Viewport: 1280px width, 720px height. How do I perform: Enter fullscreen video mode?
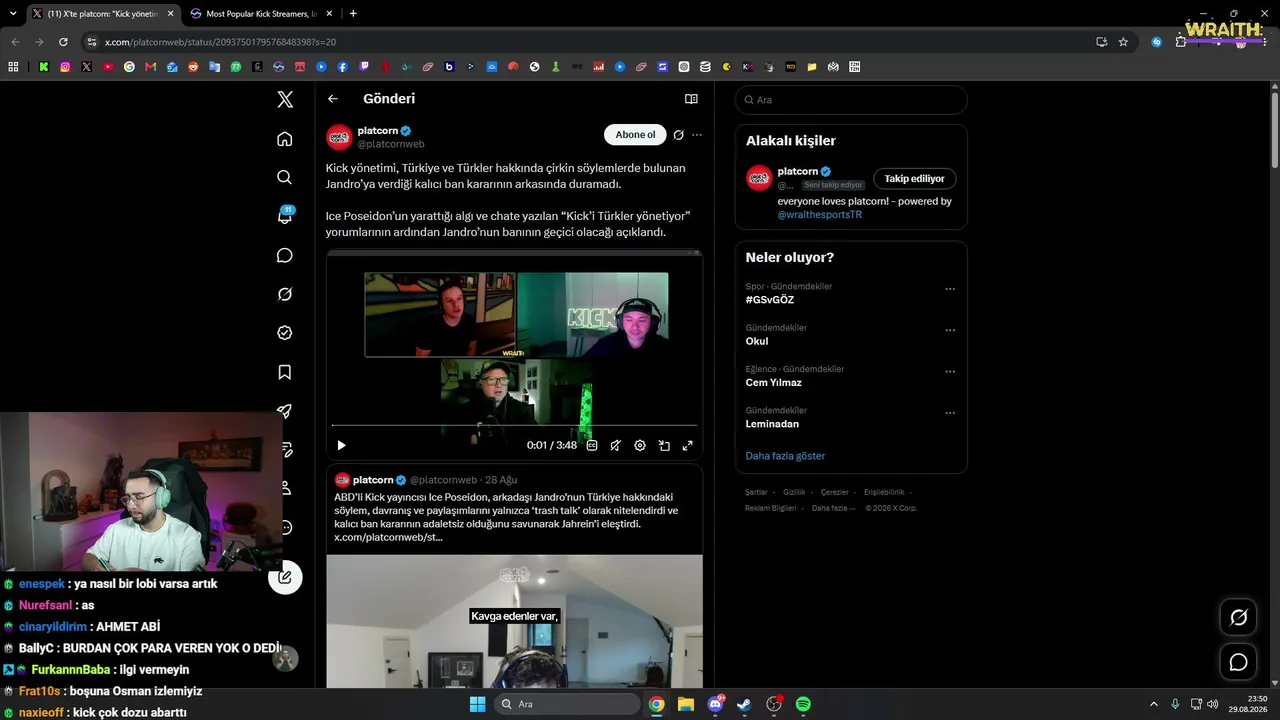tap(688, 446)
